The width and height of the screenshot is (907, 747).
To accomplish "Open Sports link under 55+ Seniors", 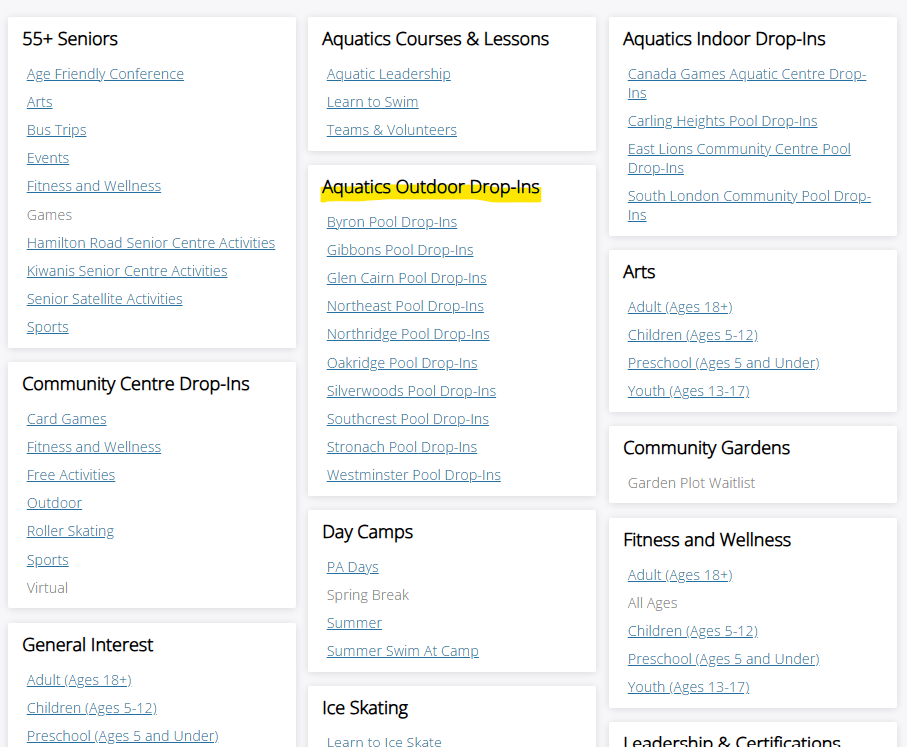I will [x=47, y=327].
